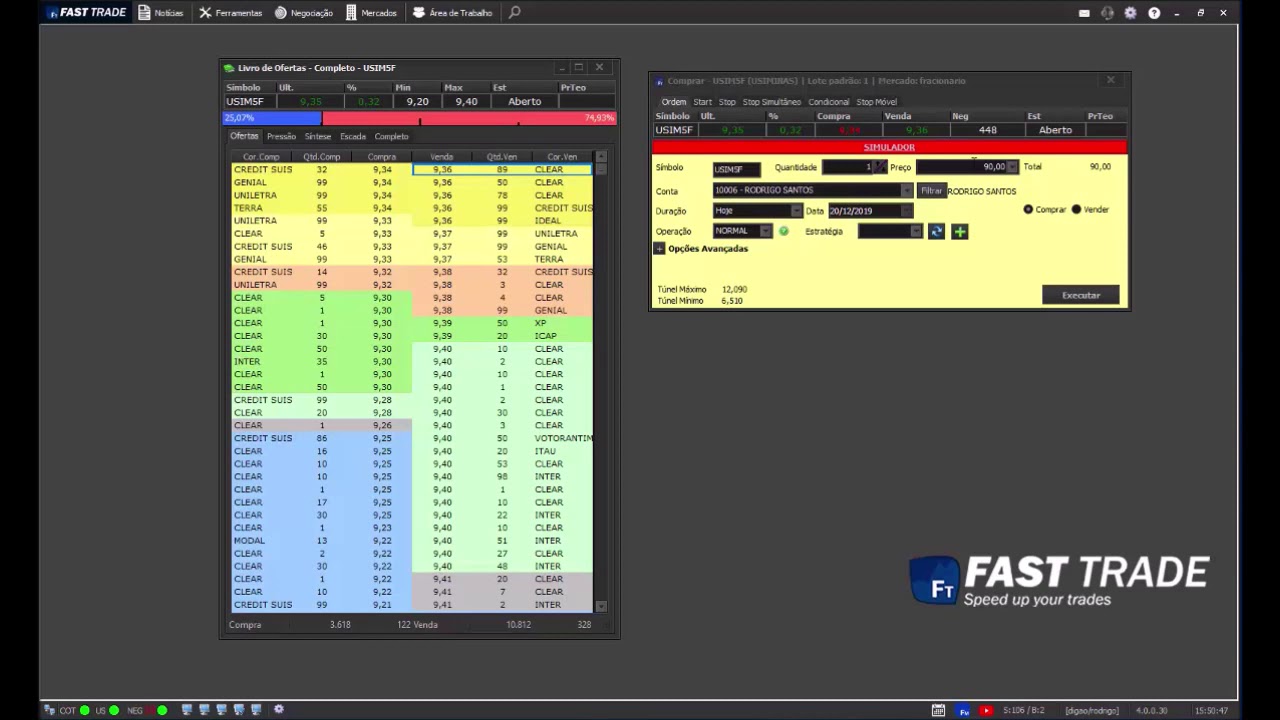The image size is (1280, 720).
Task: Select the Start tab in Comprar window
Action: (703, 102)
